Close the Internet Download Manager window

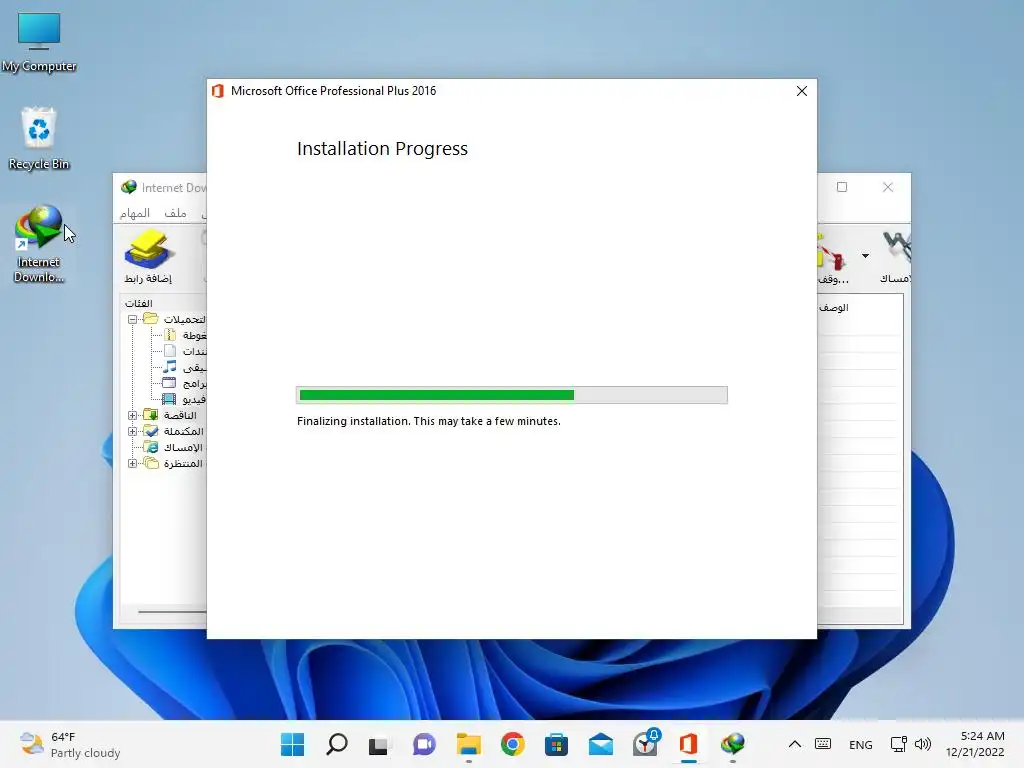(888, 187)
